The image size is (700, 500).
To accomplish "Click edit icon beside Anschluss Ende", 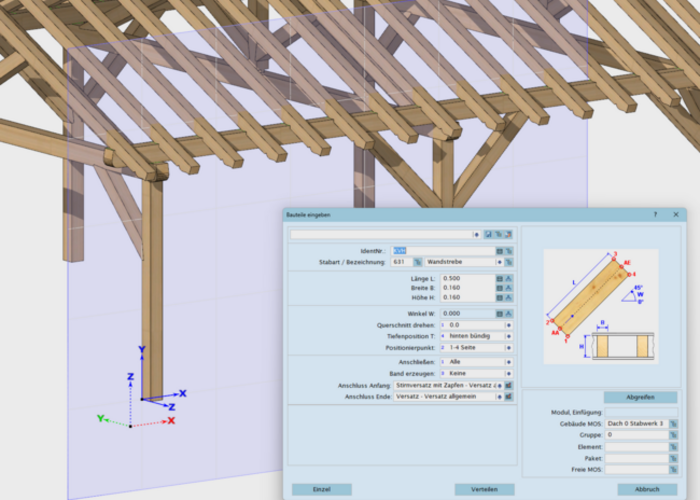I will tap(508, 396).
